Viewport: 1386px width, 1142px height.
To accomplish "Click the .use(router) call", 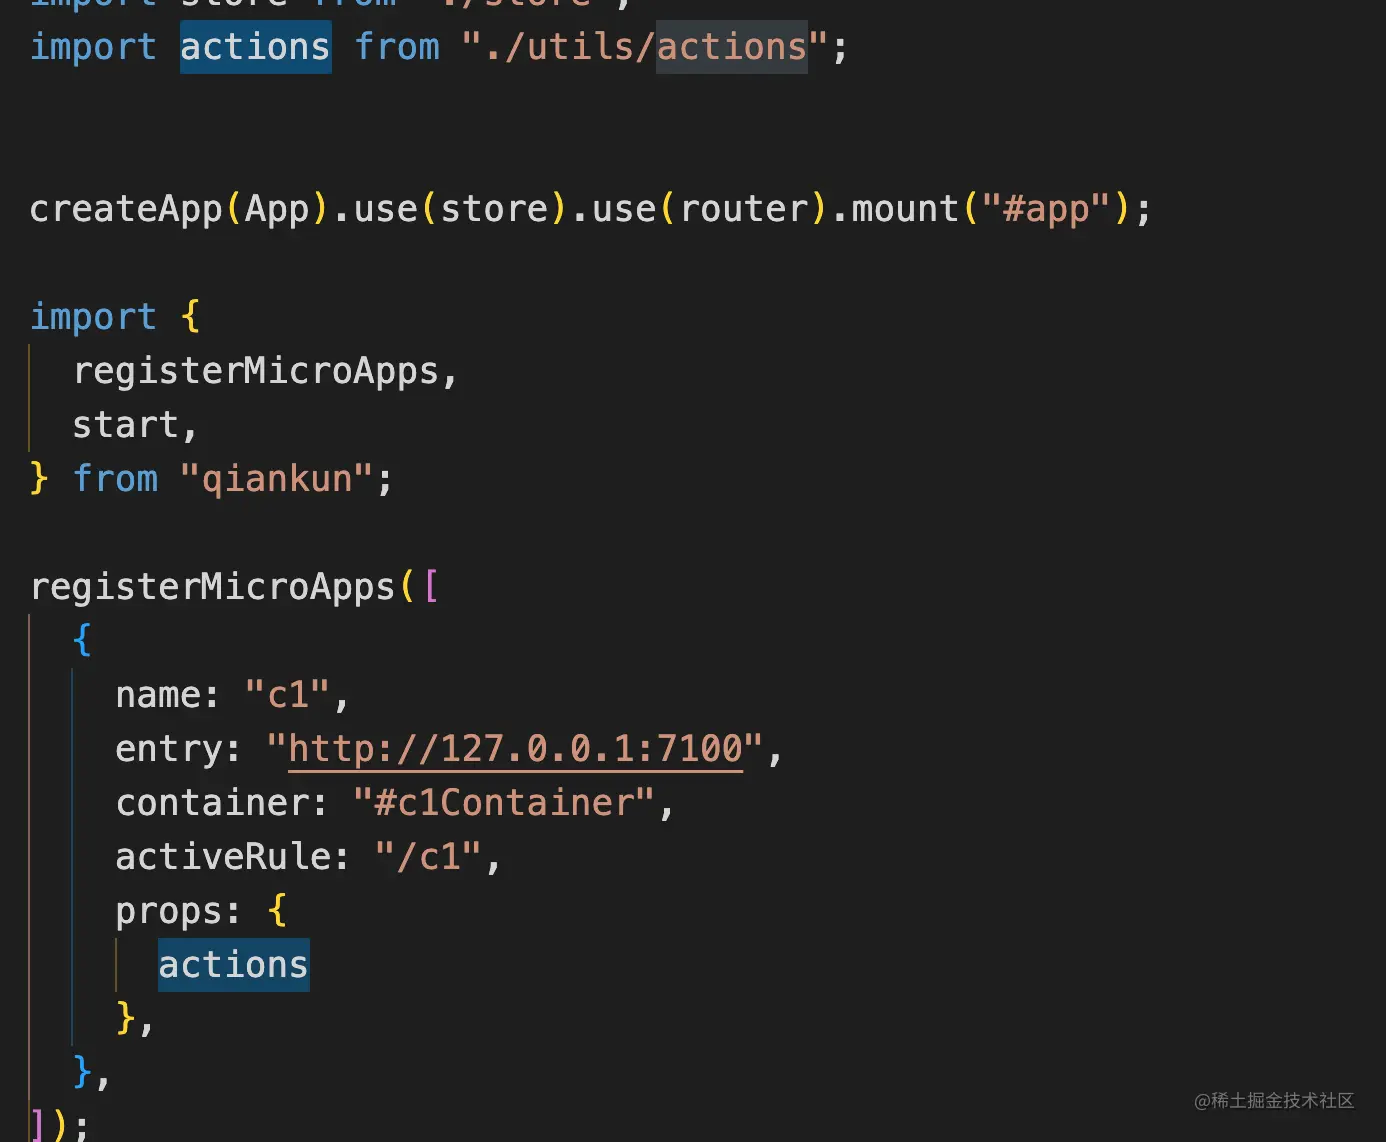I will tap(699, 209).
